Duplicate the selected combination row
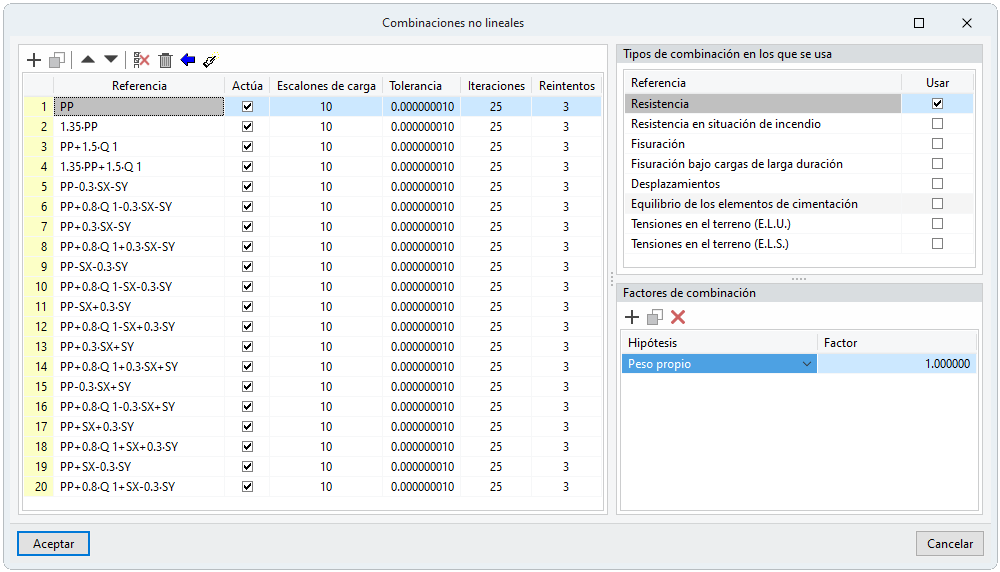Screen dimensions: 1000x572 coord(57,61)
